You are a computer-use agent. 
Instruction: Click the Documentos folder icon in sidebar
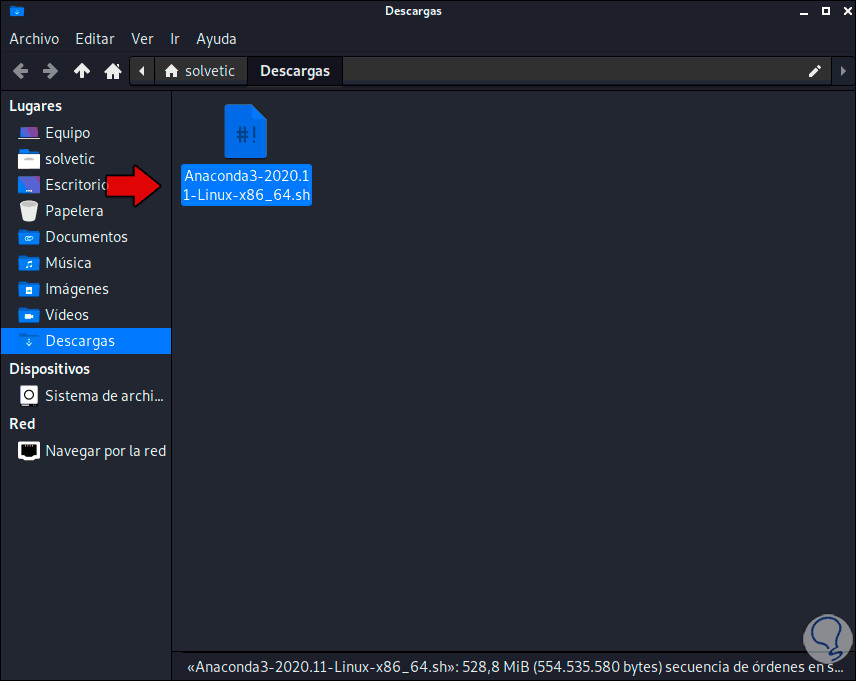29,237
